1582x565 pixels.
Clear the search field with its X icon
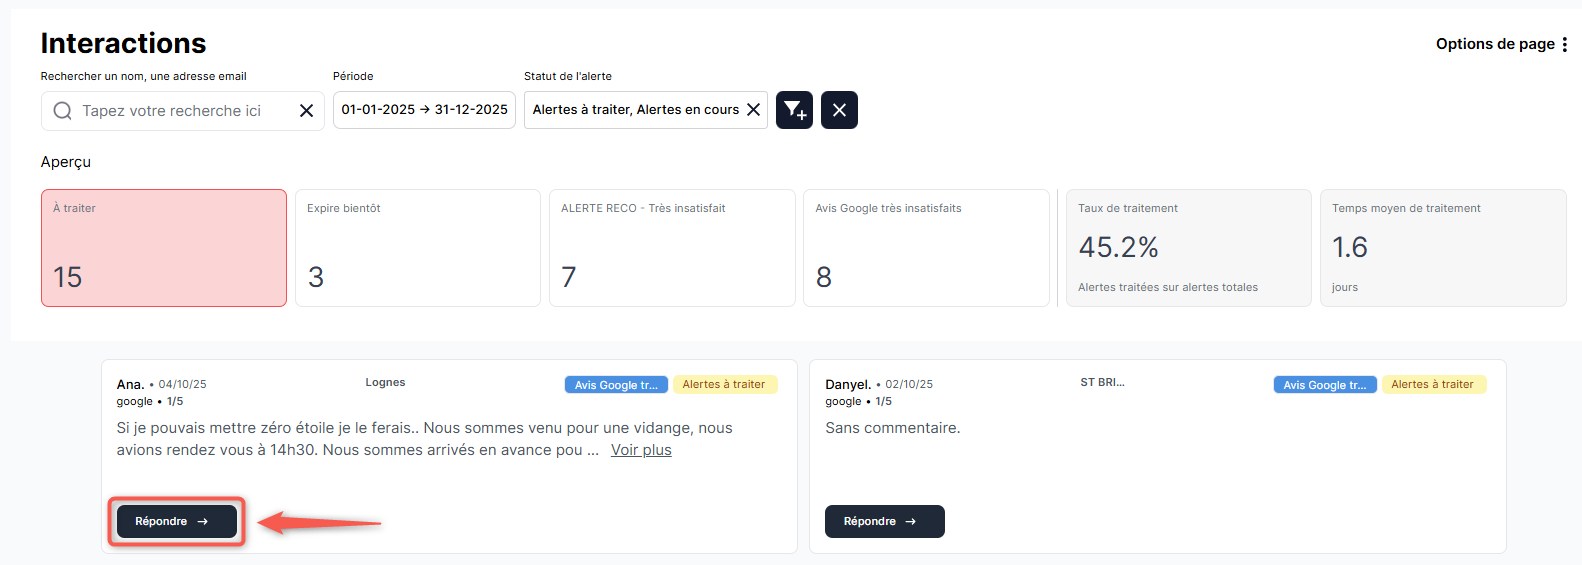[306, 111]
